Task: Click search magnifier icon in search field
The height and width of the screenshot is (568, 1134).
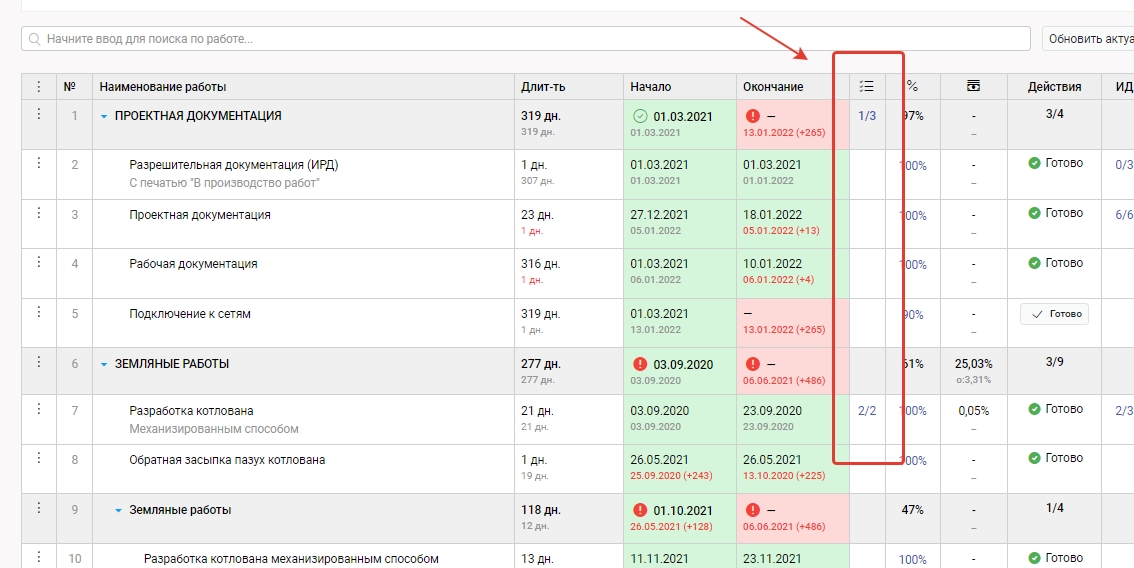Action: 35,39
